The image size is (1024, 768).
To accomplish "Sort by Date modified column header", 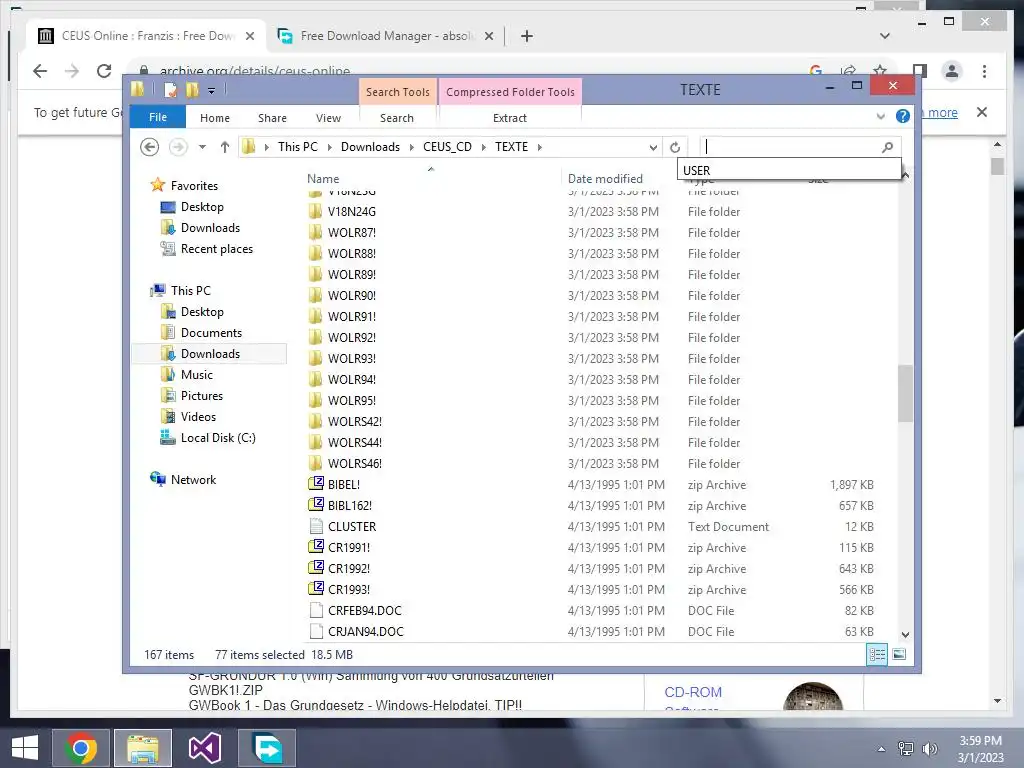I will [x=605, y=179].
